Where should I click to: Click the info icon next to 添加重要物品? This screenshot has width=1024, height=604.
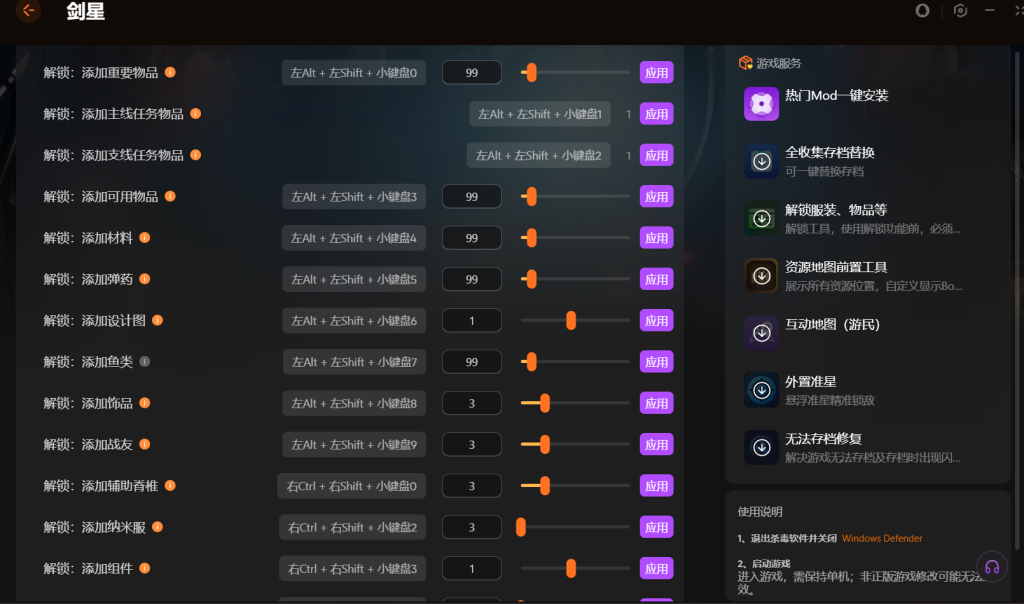click(171, 72)
